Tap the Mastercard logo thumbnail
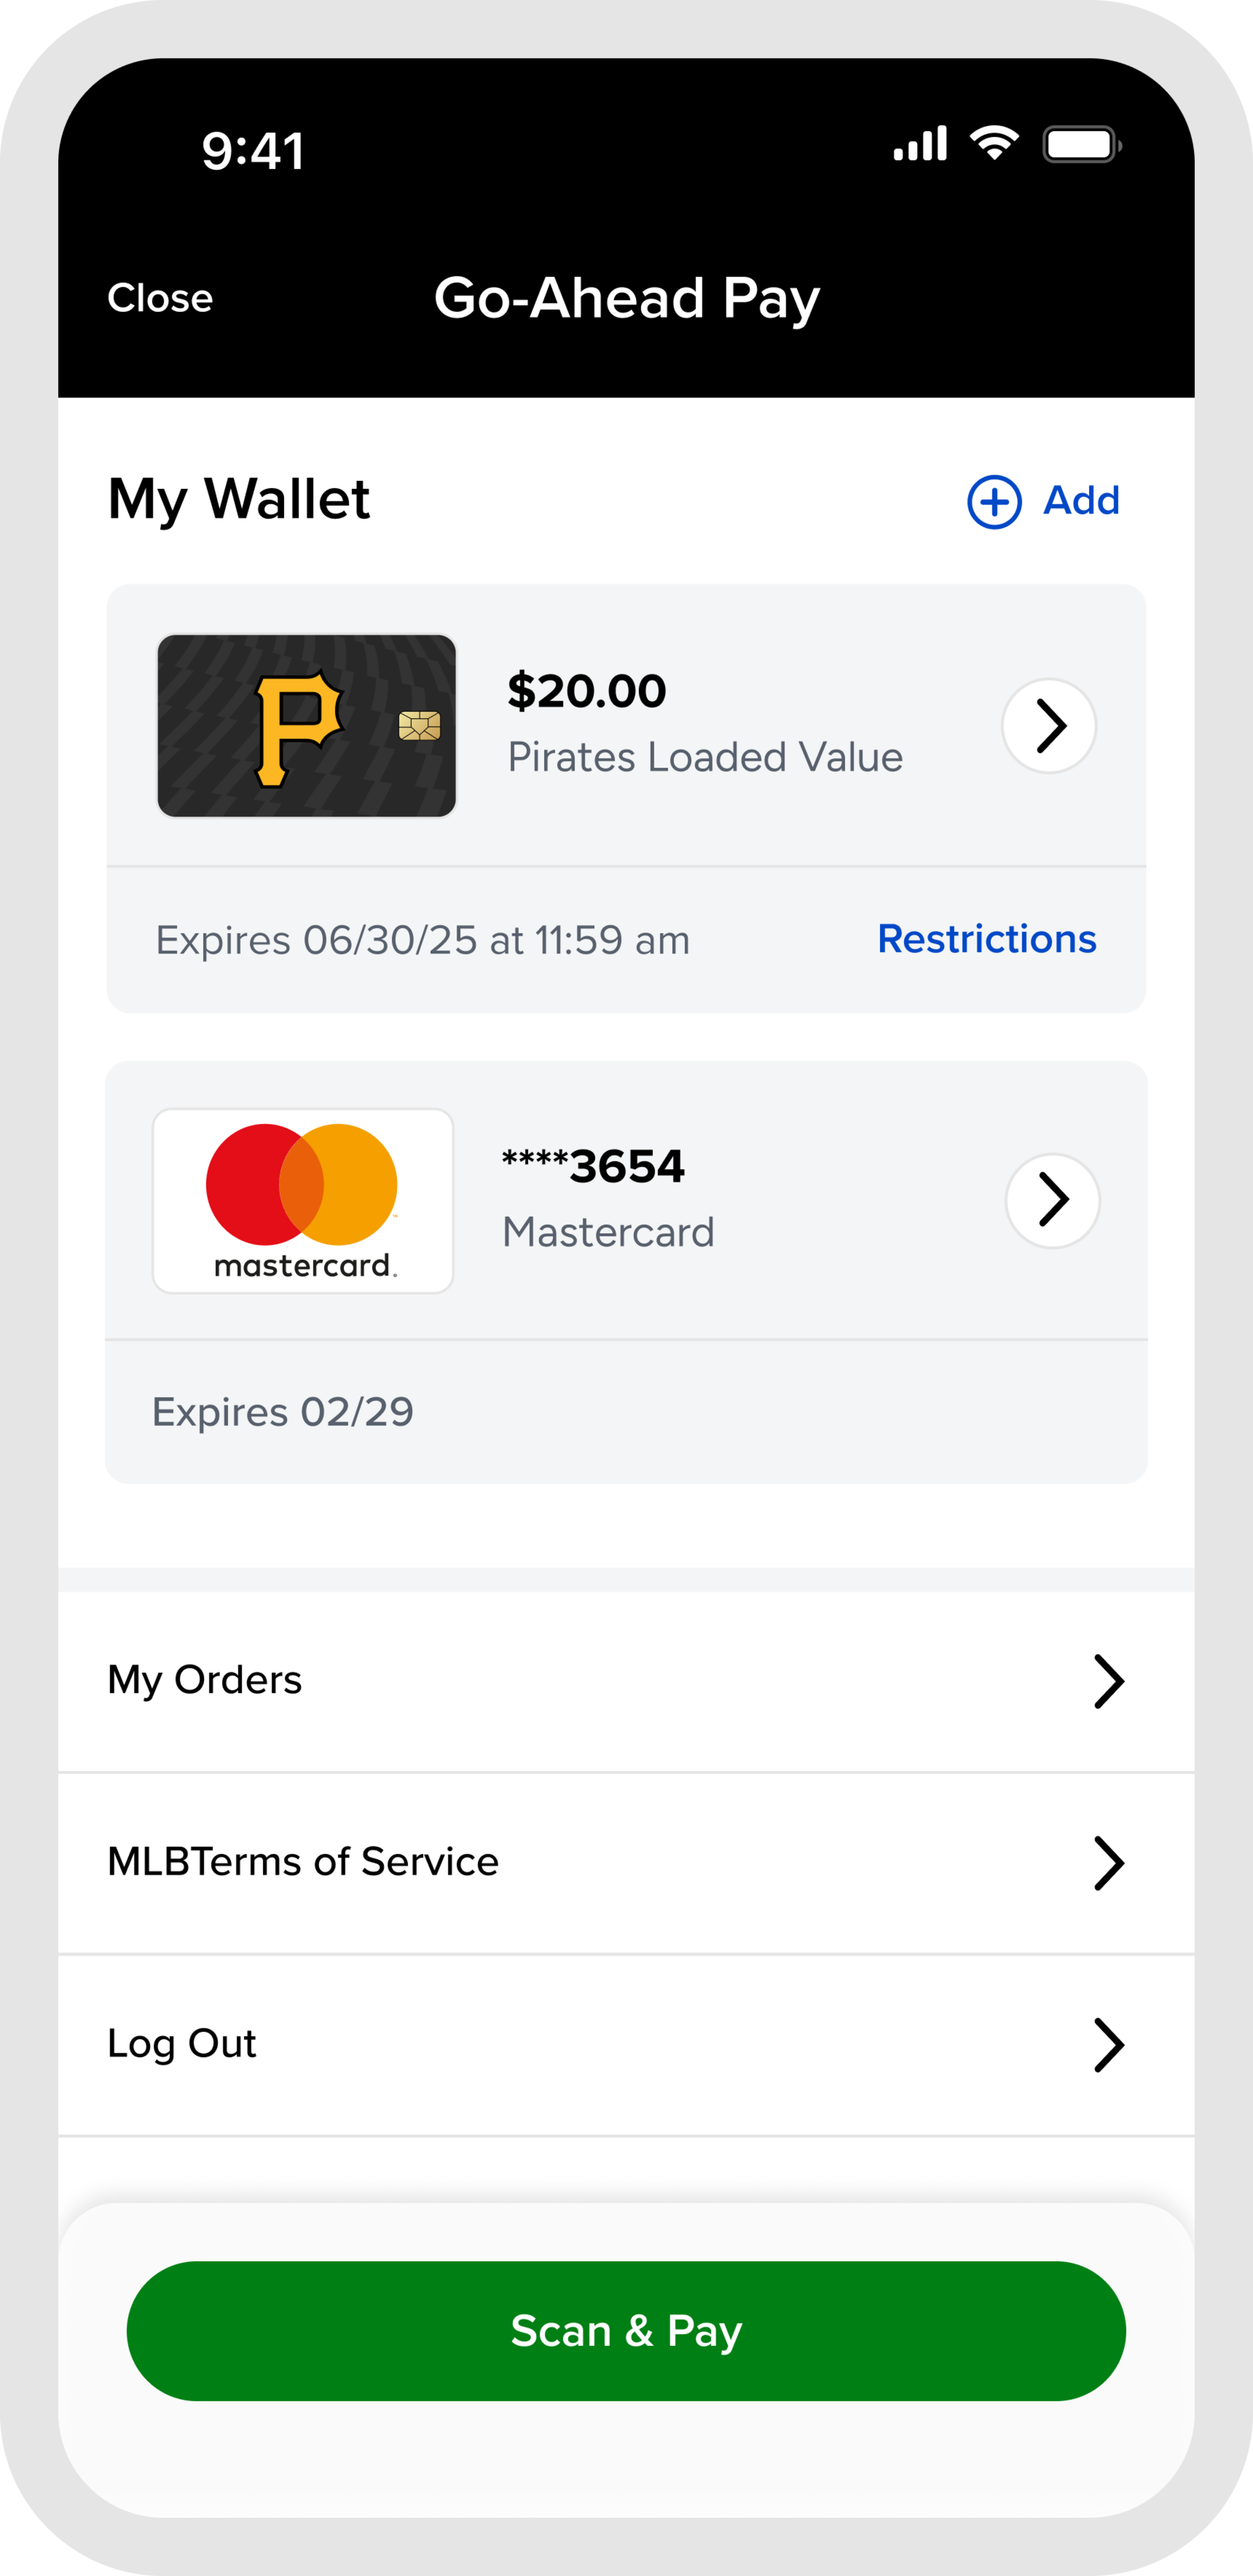1253x2576 pixels. pos(303,1200)
